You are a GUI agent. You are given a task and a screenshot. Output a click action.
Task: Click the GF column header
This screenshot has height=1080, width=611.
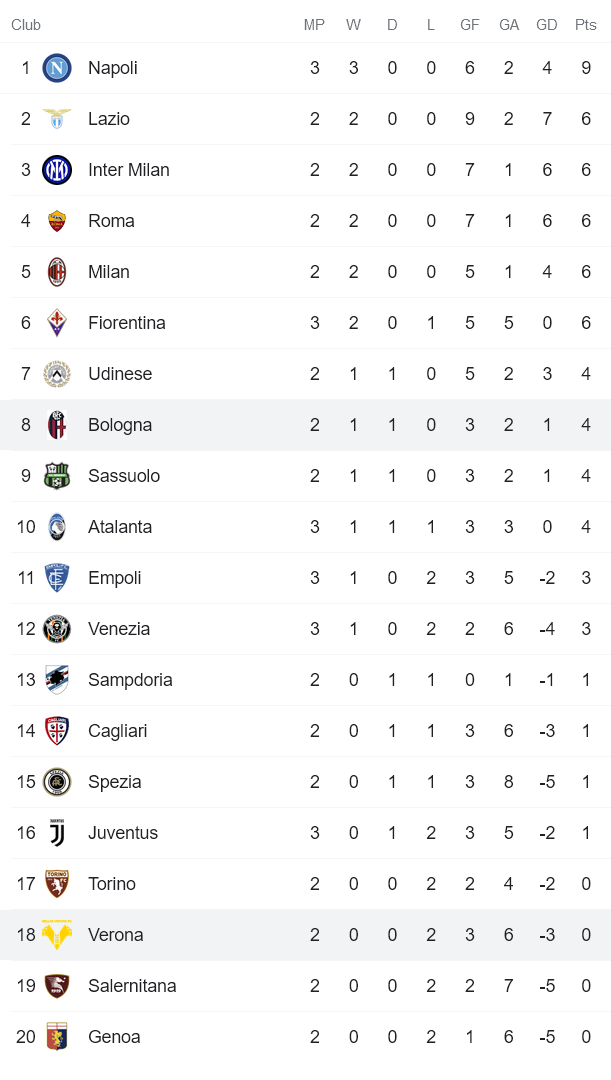[x=470, y=25]
